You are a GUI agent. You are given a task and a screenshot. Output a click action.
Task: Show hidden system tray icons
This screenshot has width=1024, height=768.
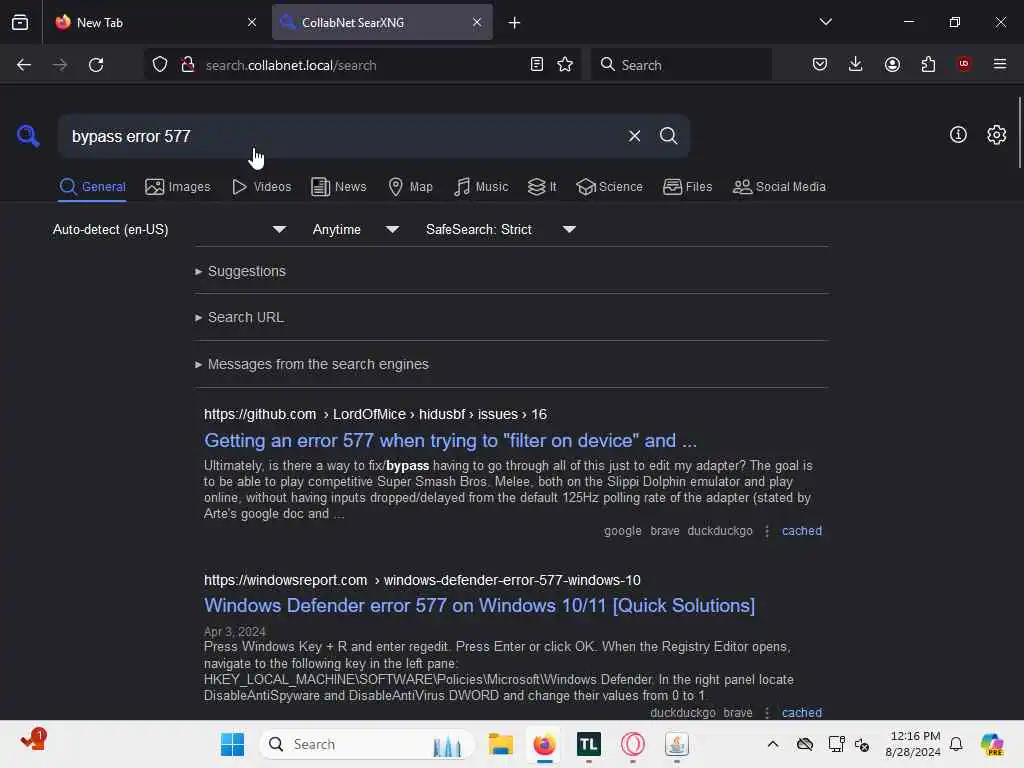click(x=773, y=744)
